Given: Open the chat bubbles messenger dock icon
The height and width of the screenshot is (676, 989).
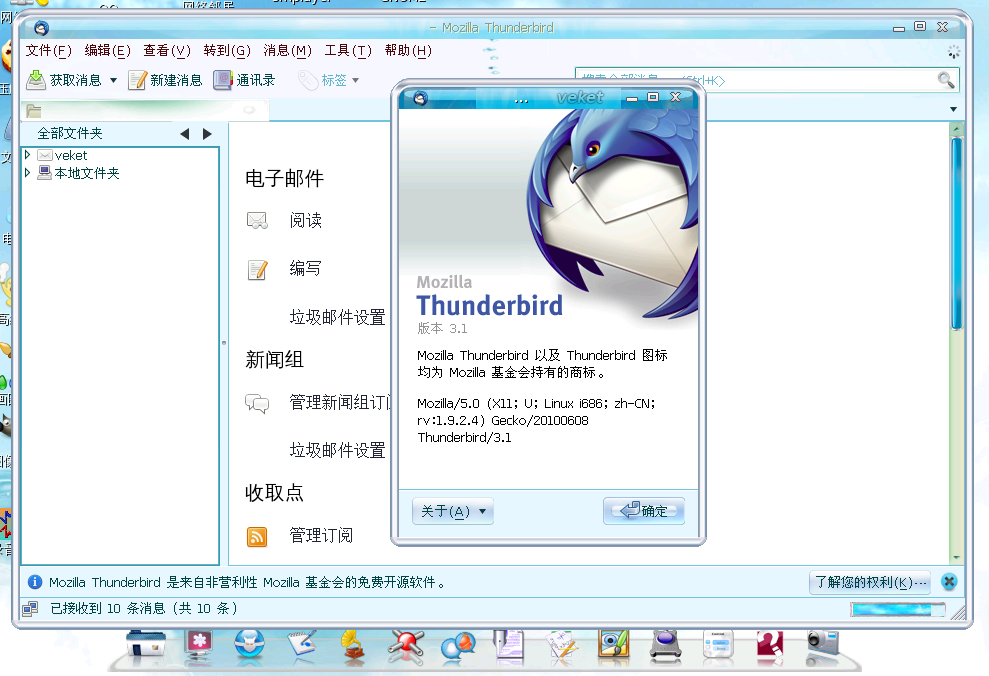Looking at the screenshot, I should (458, 646).
